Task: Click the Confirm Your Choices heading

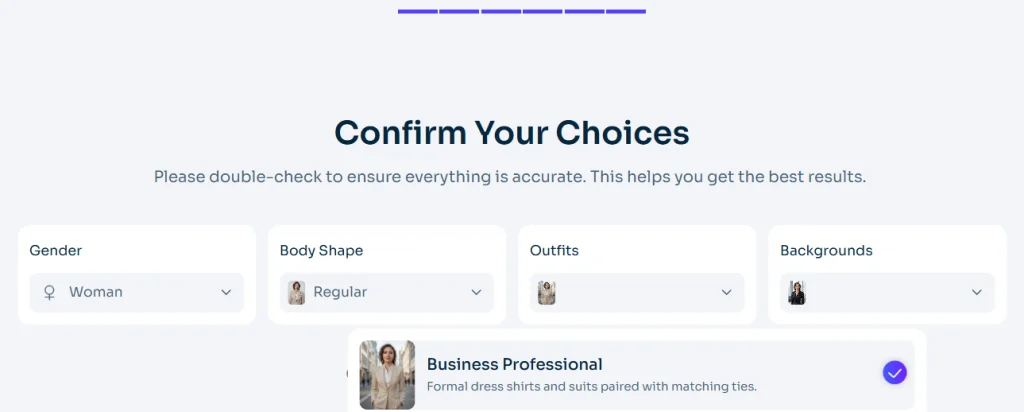Action: (x=511, y=133)
